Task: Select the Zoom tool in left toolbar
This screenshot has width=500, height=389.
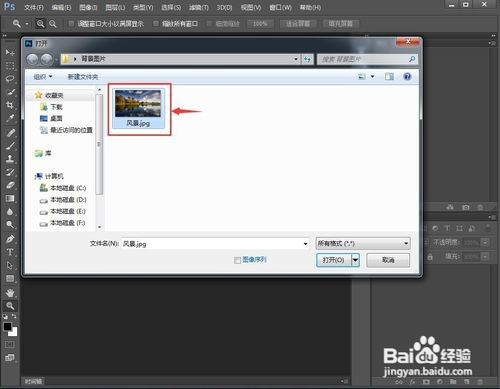Action: [10, 306]
